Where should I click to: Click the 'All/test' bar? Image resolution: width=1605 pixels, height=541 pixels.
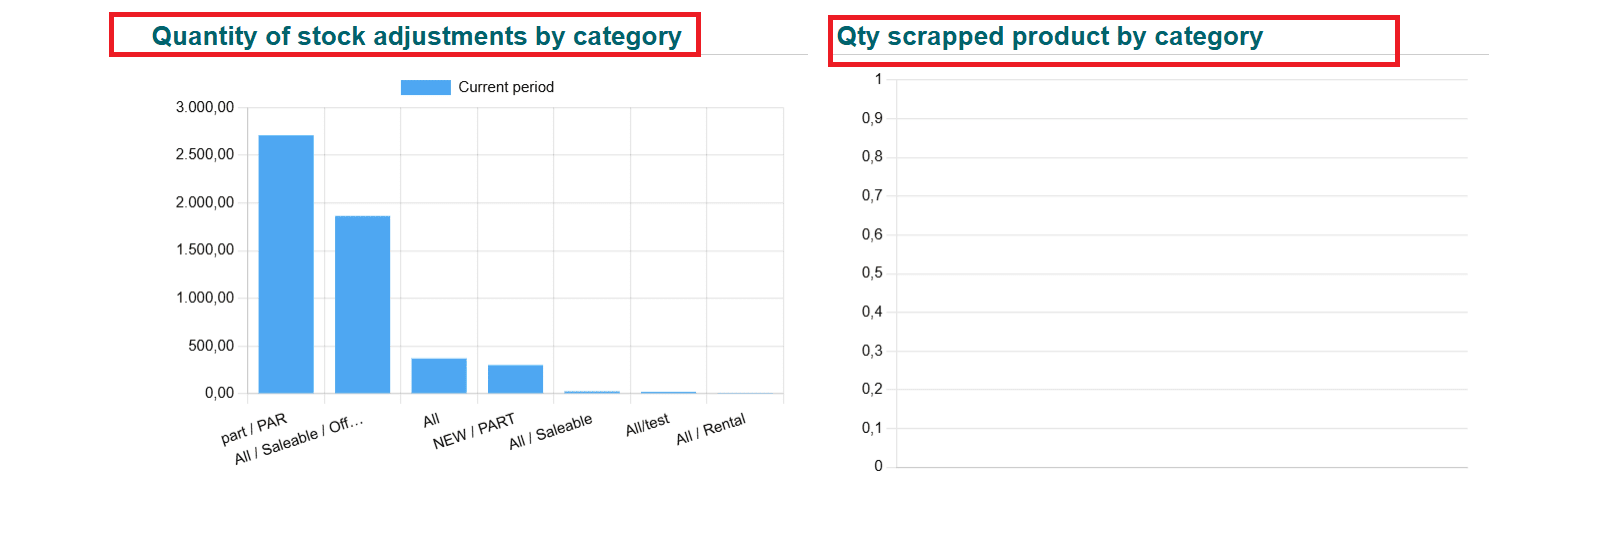668,392
